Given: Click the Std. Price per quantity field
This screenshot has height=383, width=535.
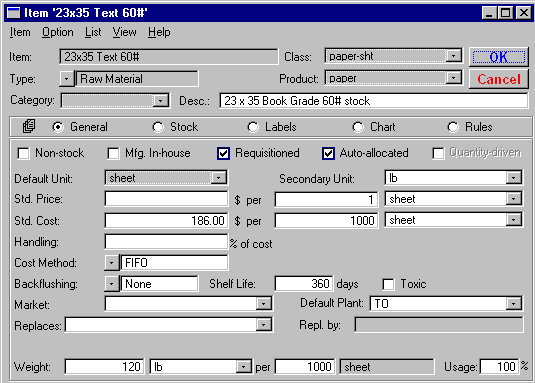Looking at the screenshot, I should tap(326, 199).
